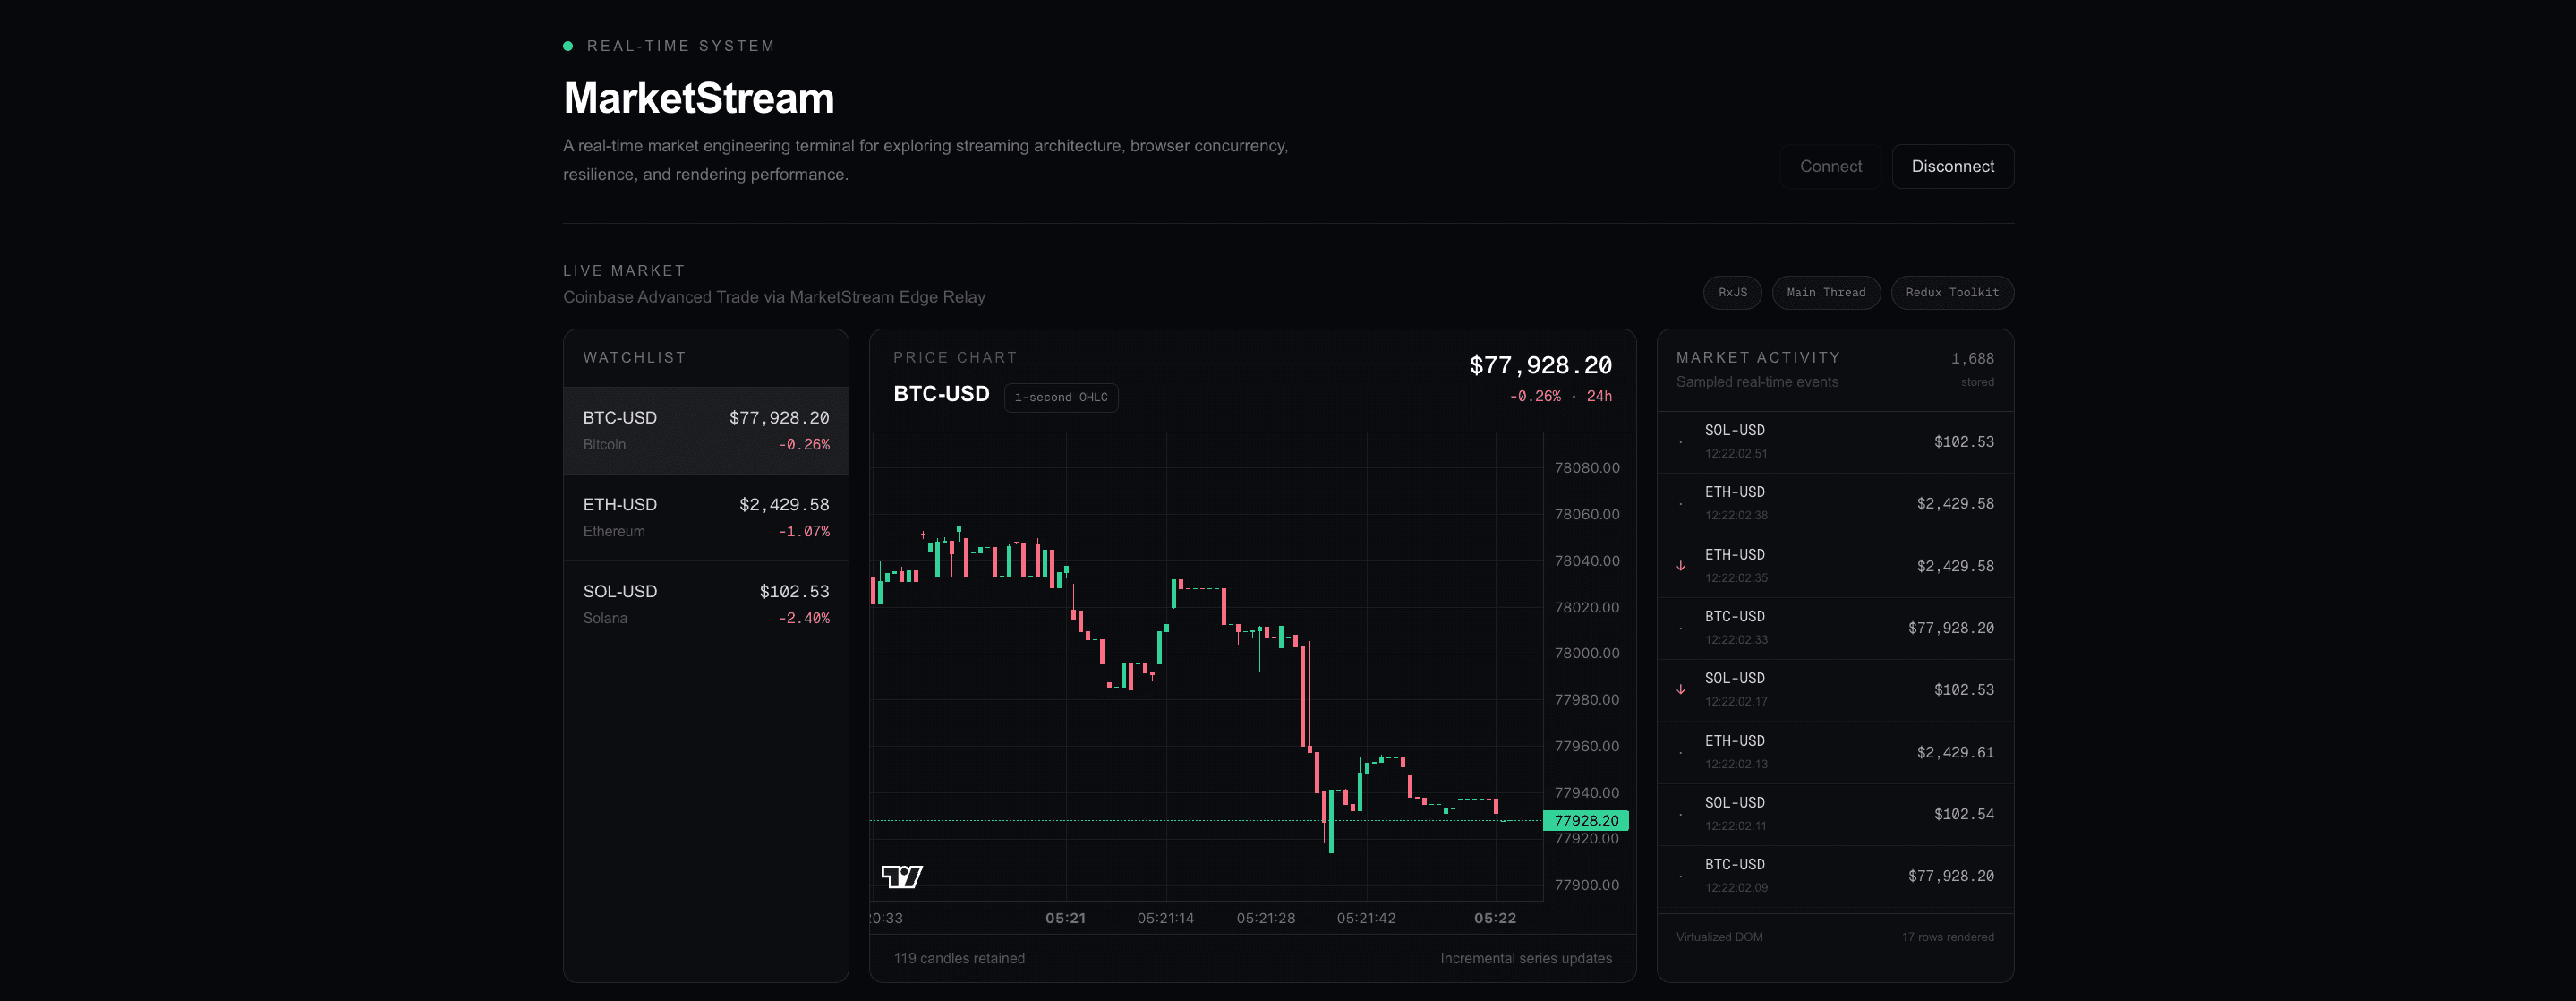Click the 05:21 time axis label

point(1065,918)
